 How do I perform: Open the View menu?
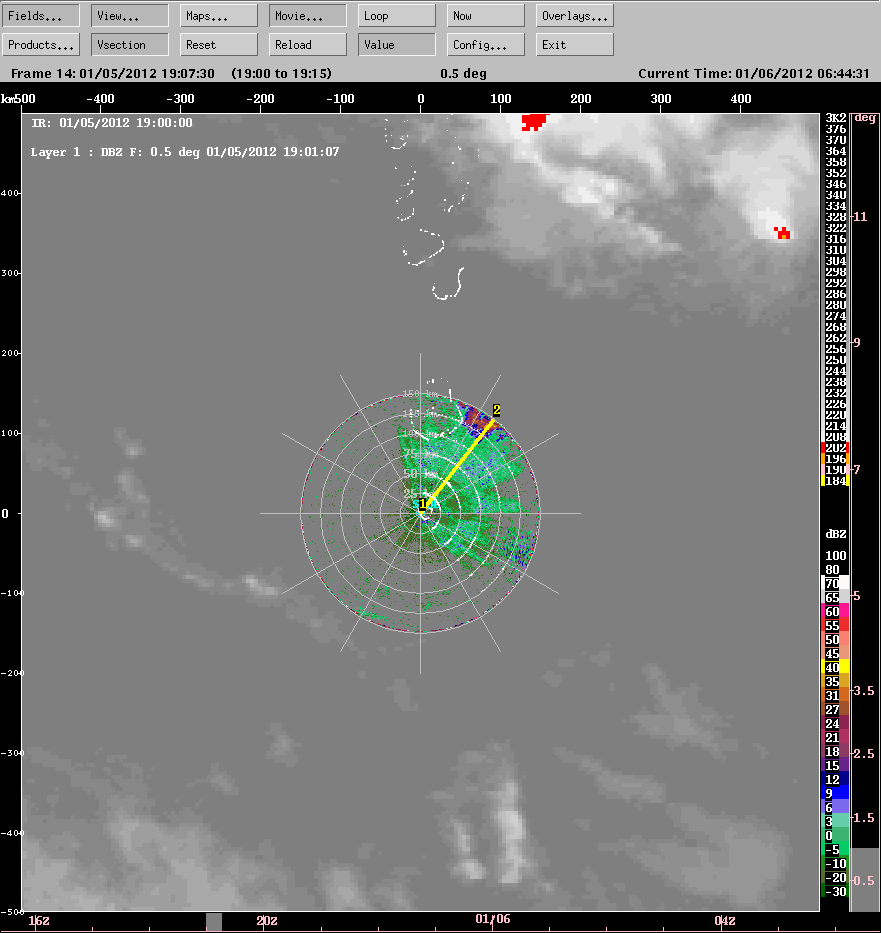pyautogui.click(x=129, y=15)
